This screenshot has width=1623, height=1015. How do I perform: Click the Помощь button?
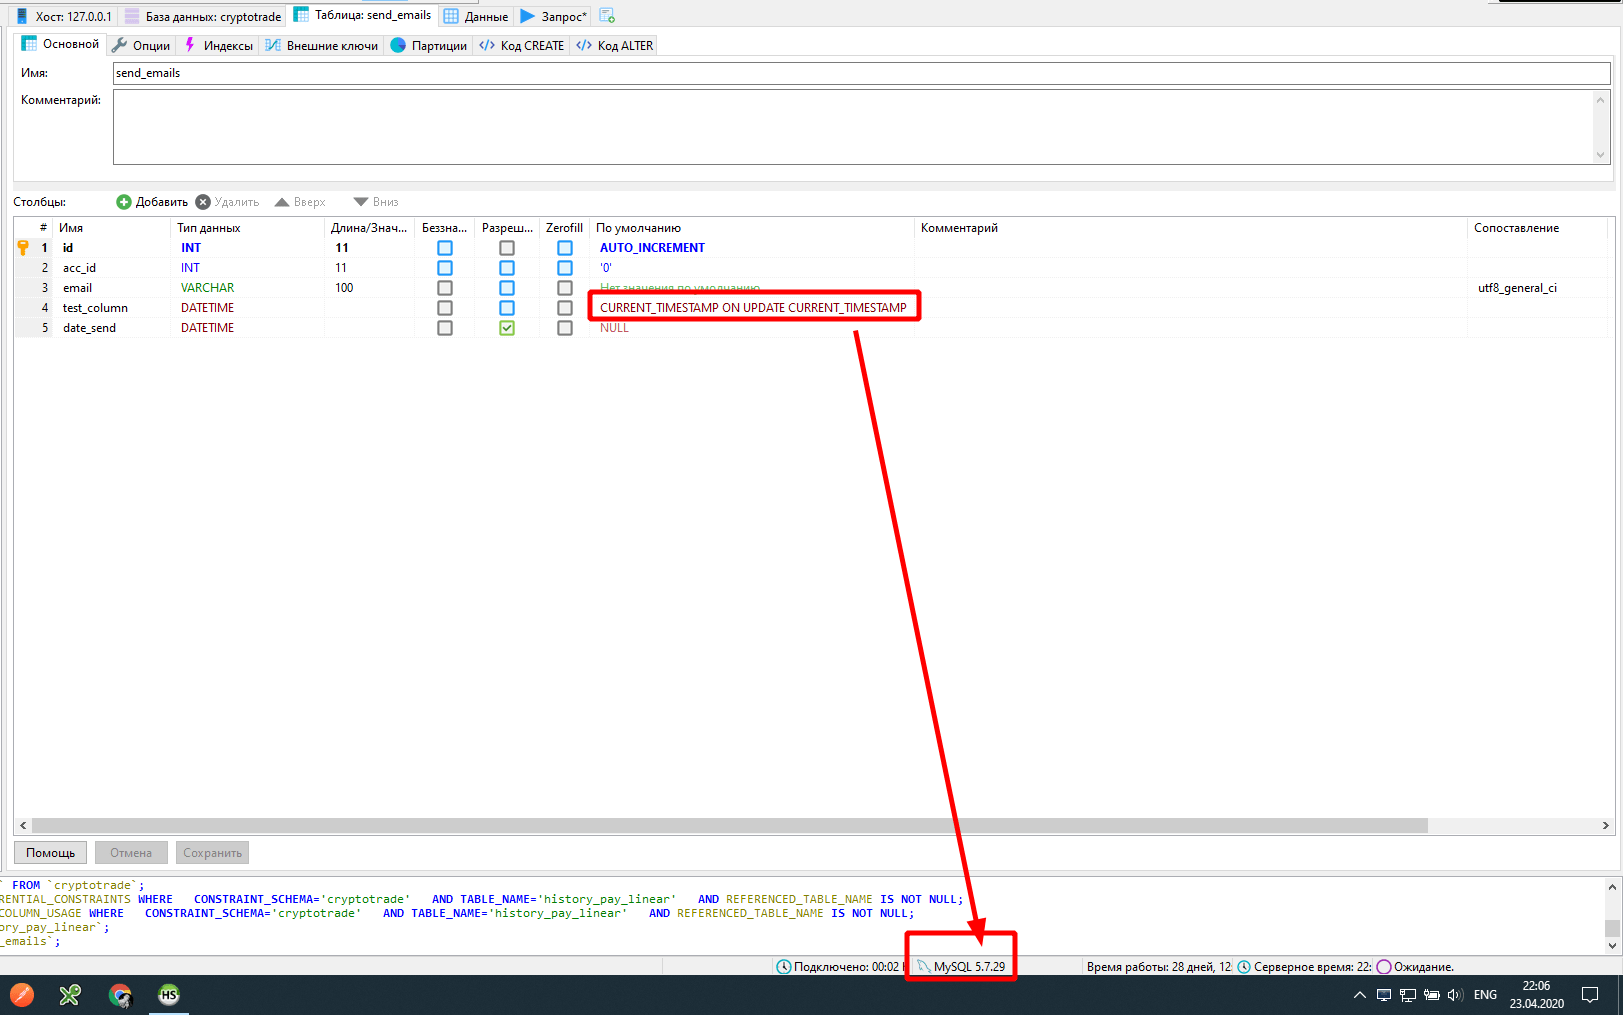point(50,852)
